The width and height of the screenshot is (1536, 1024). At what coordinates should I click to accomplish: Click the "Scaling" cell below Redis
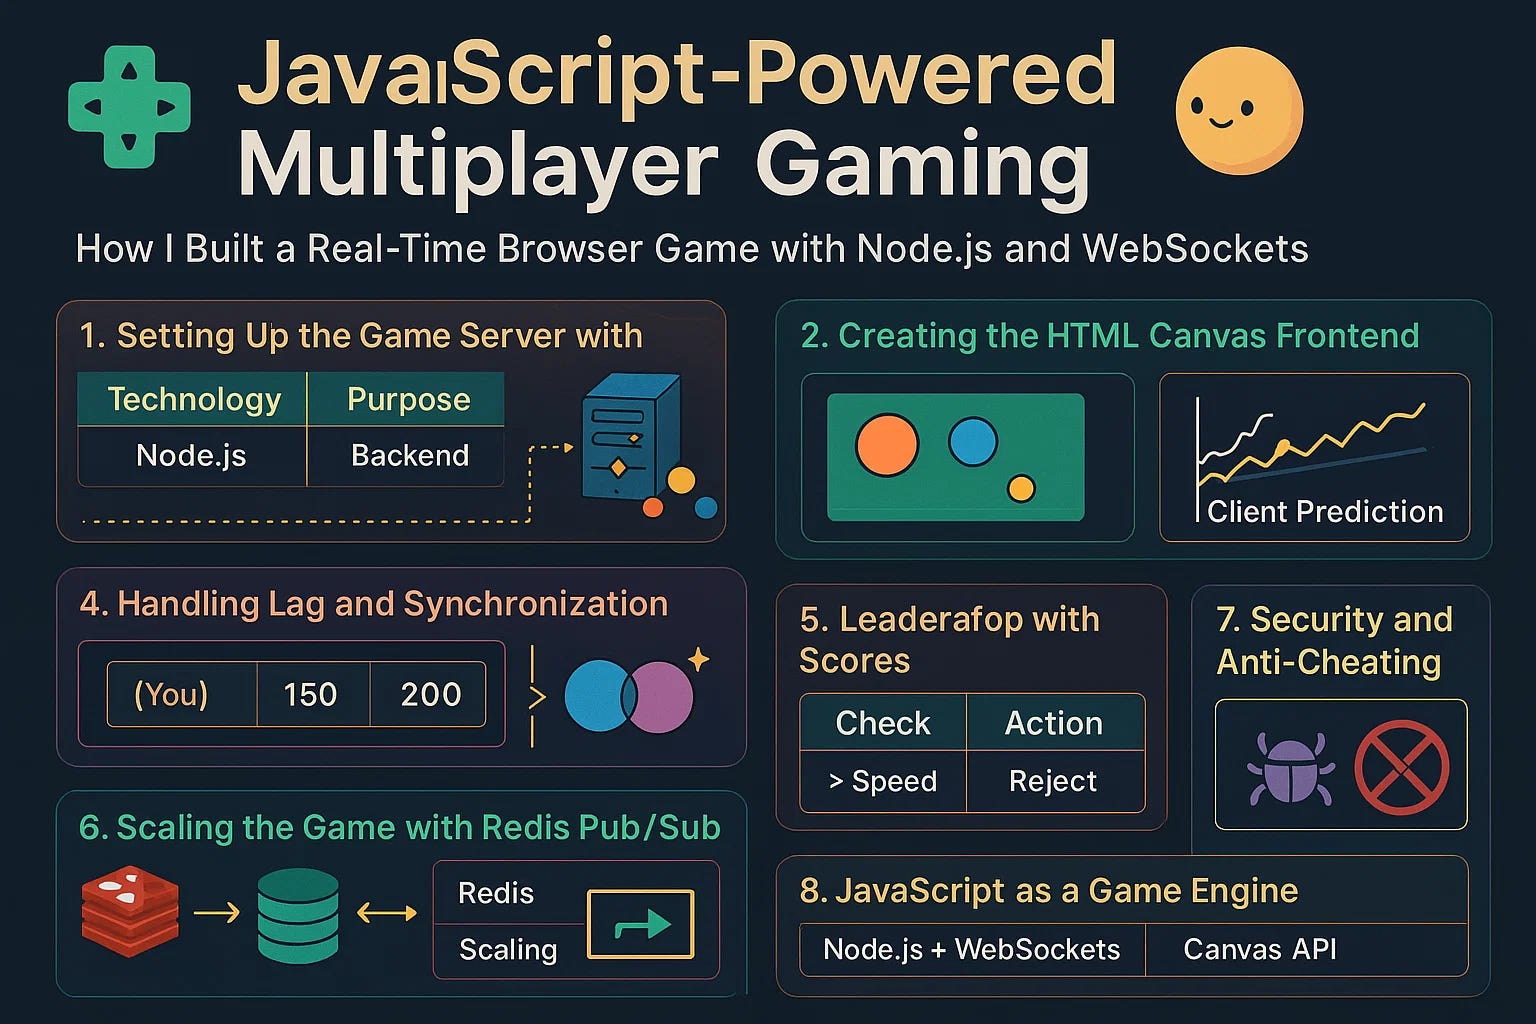pos(508,949)
